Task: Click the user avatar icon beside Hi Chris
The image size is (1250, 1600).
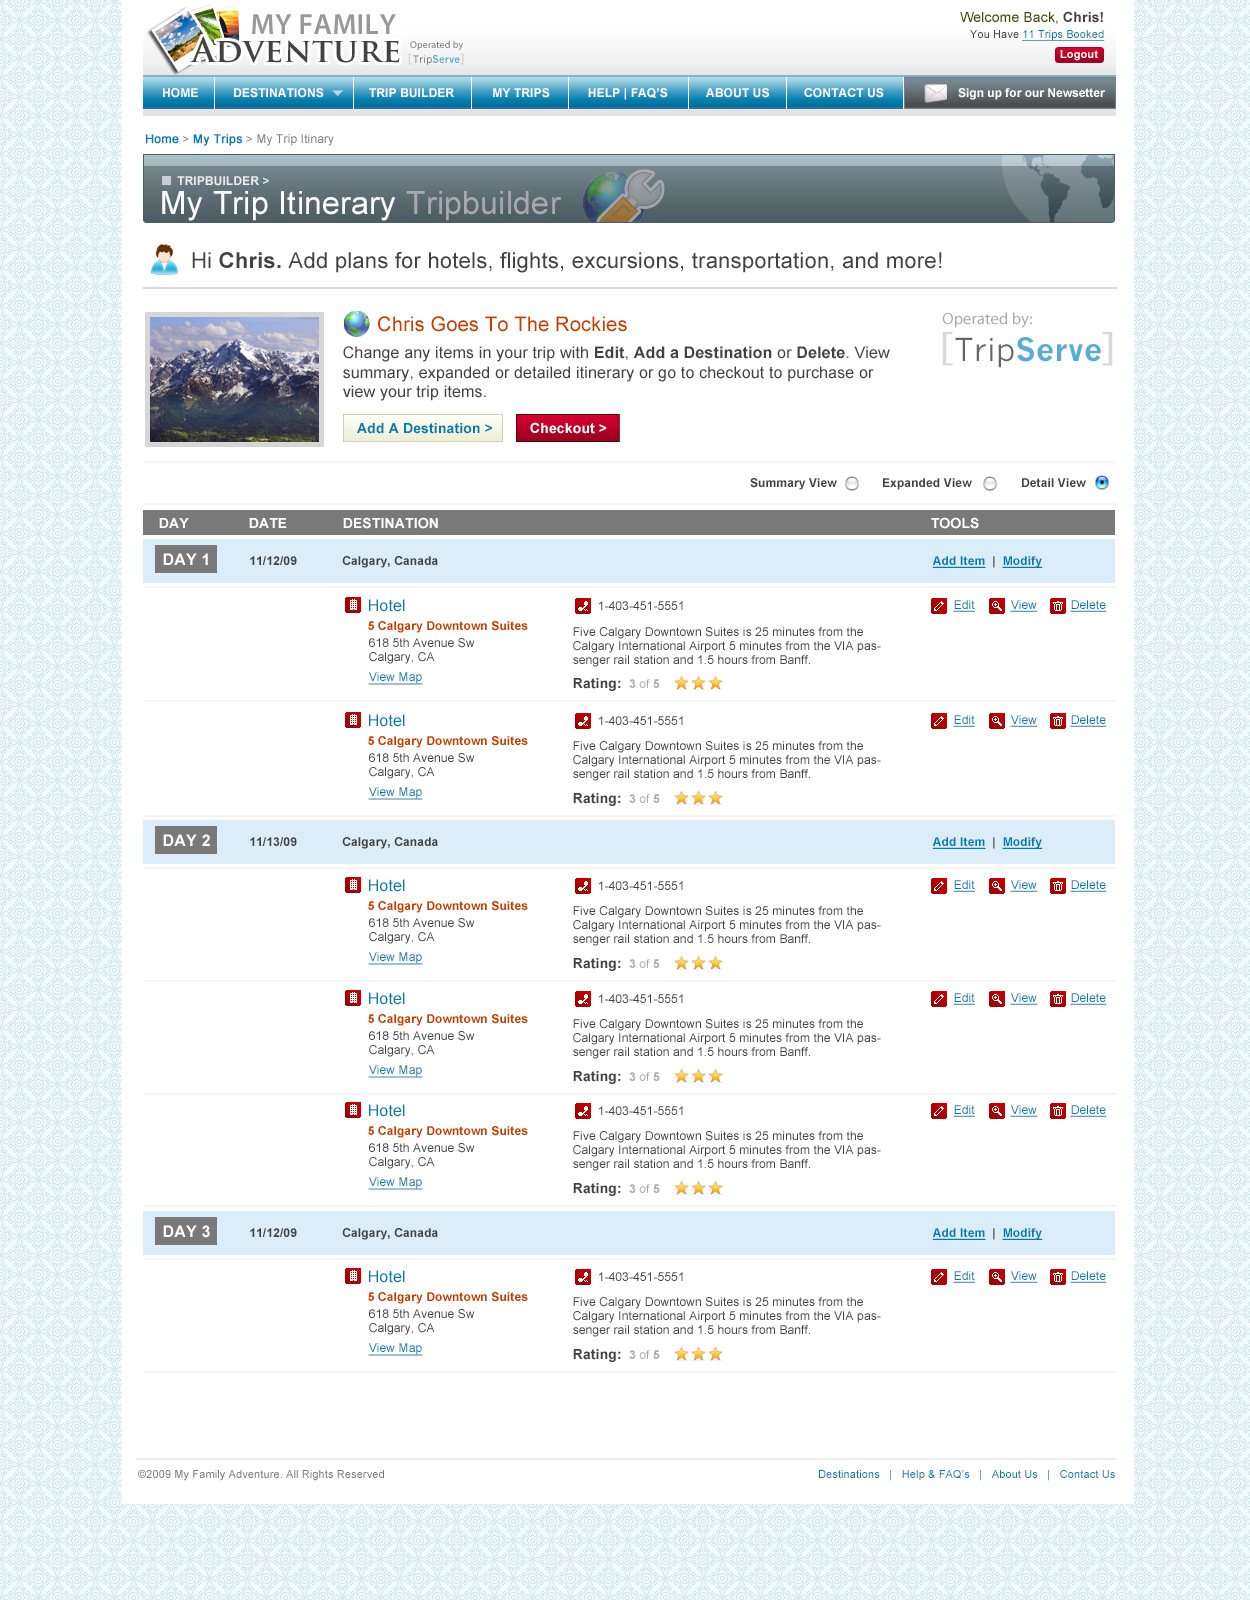Action: [164, 260]
